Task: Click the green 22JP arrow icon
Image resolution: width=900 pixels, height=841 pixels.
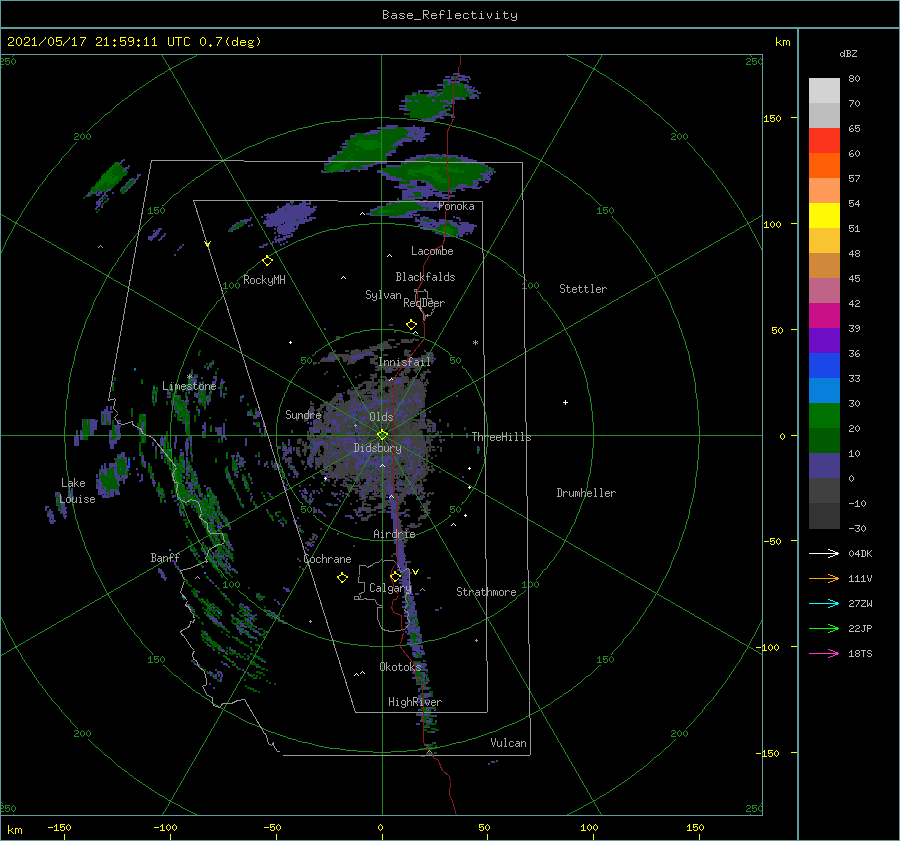Action: pos(824,629)
